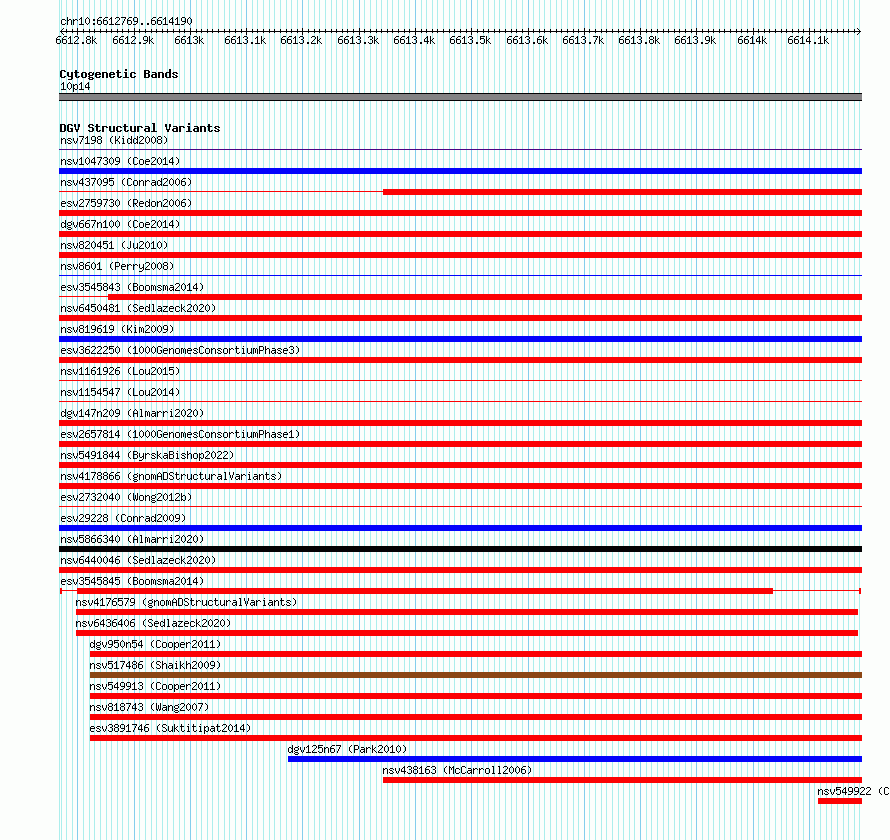Select brown bar of nsv517486 (Shaikh2009)

point(476,675)
